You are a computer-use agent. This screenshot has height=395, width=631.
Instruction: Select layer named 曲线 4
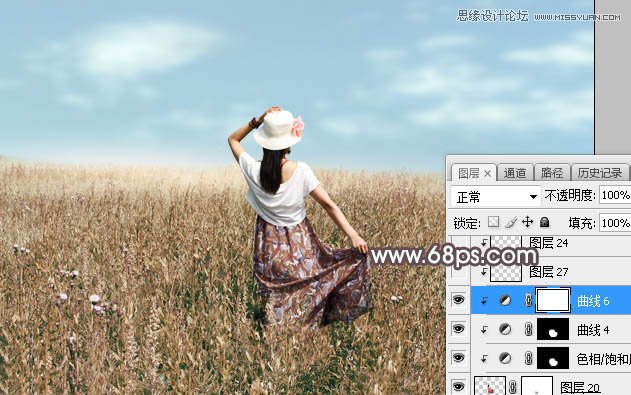[593, 330]
